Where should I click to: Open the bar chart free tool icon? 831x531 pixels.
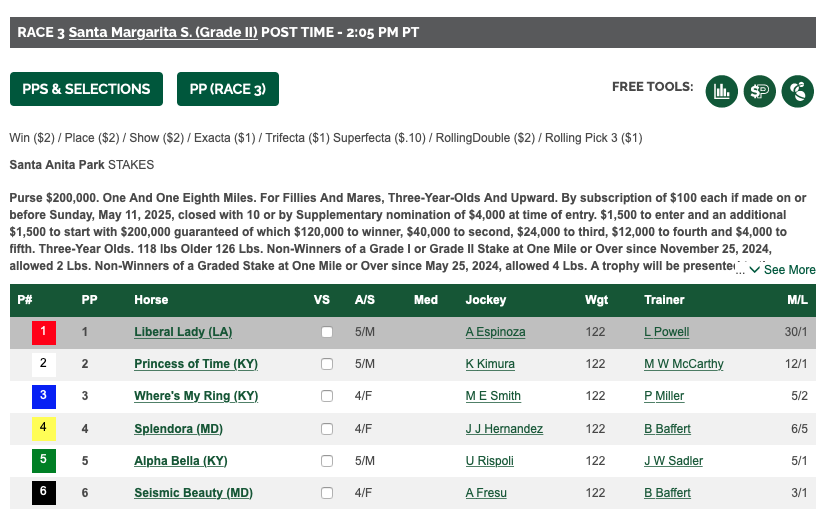coord(721,91)
